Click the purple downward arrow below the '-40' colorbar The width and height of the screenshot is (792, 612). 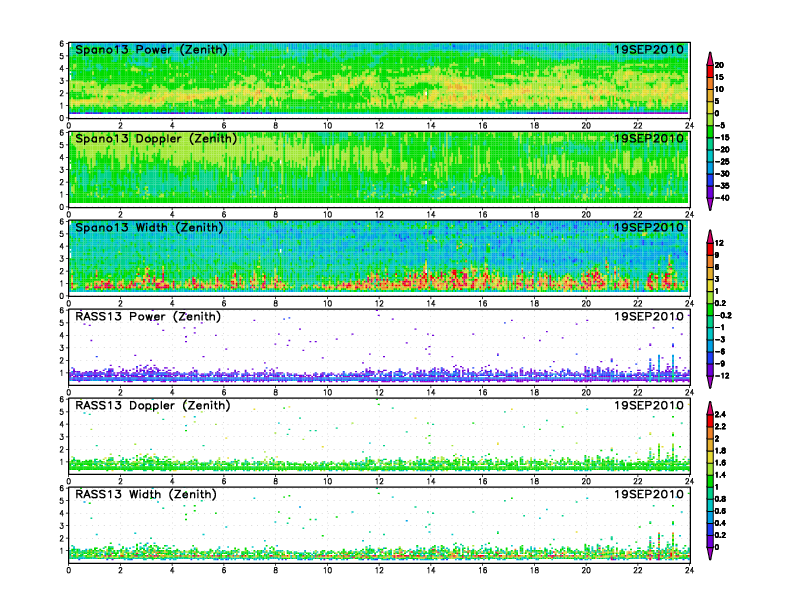tap(710, 204)
